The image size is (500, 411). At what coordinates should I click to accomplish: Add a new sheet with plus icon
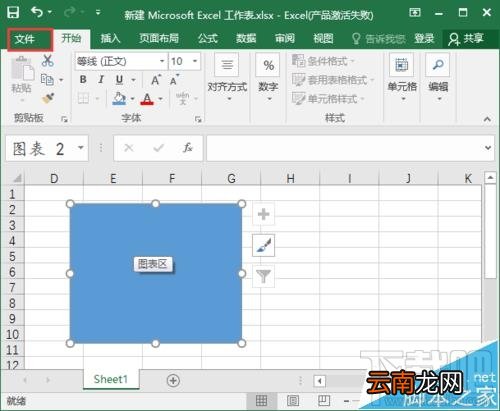[x=173, y=380]
